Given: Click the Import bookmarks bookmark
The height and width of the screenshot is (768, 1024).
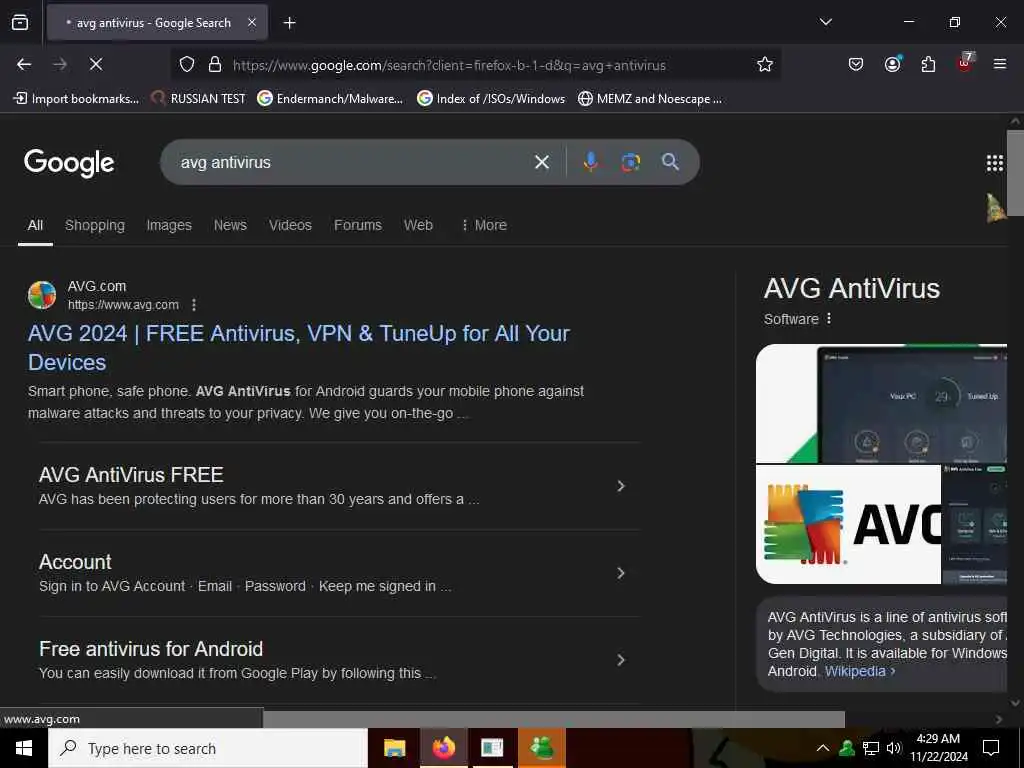Looking at the screenshot, I should [x=76, y=99].
